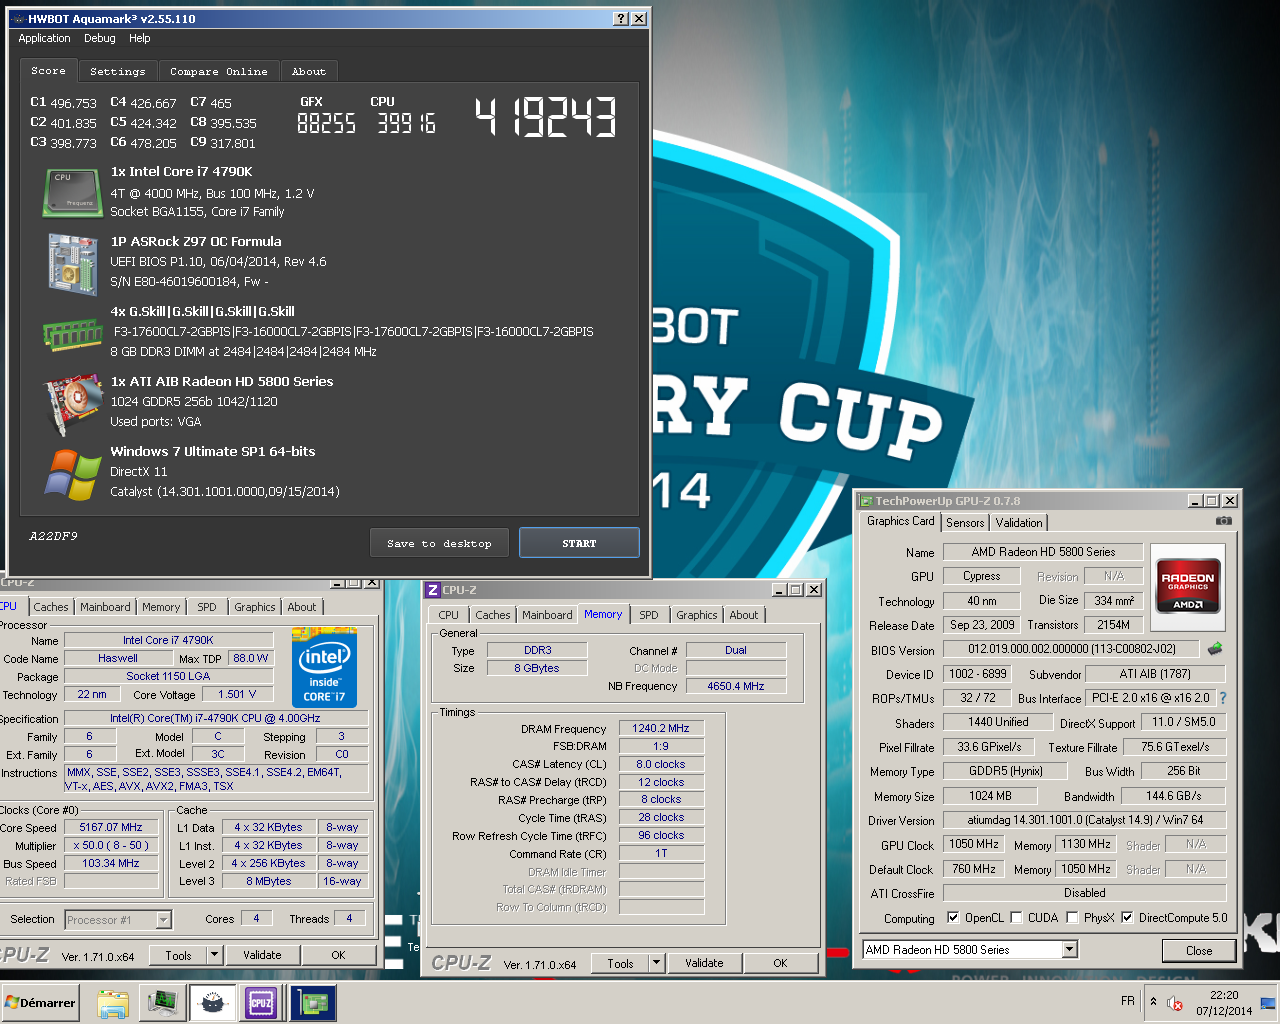The height and width of the screenshot is (1024, 1280).
Task: Switch to Aquamark from the taskbar
Action: coord(212,1003)
